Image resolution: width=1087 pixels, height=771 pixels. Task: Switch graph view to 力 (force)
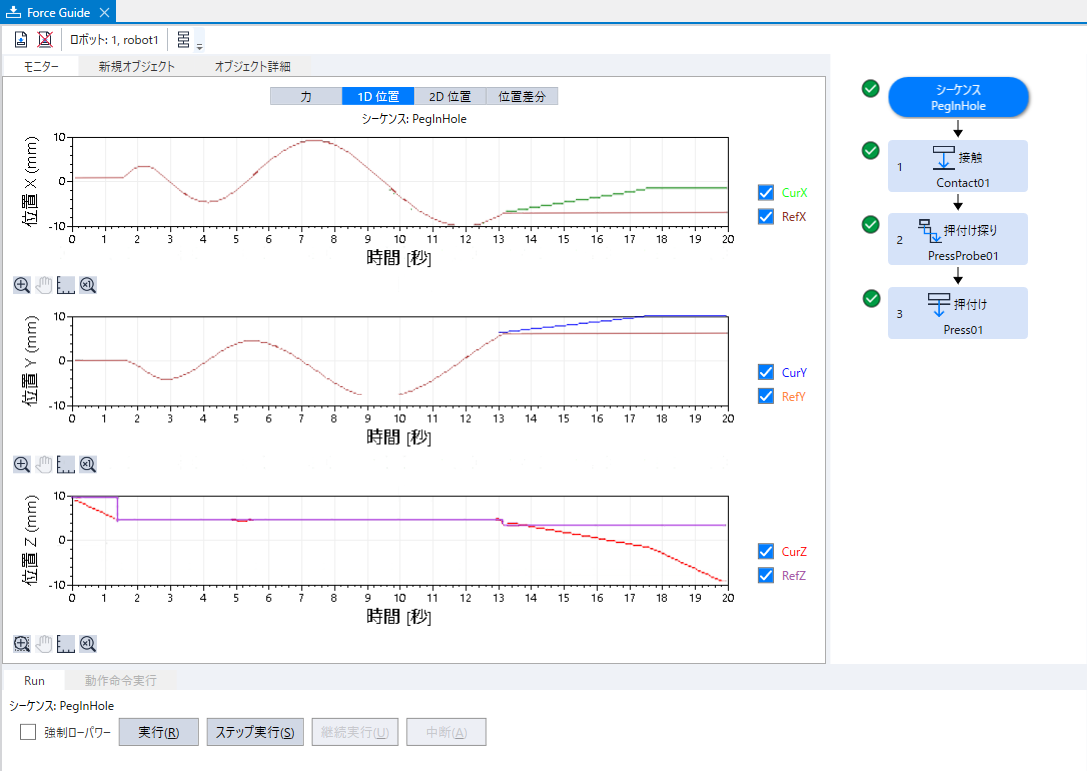(305, 96)
